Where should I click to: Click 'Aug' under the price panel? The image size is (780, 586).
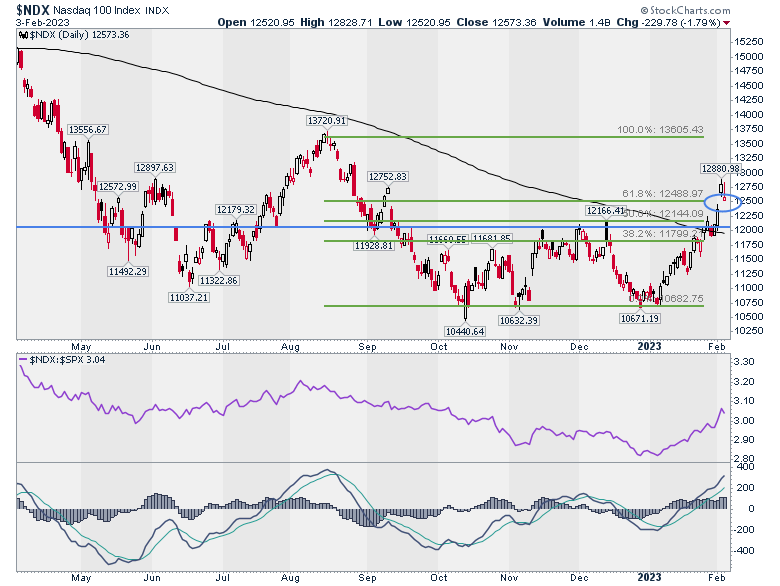[290, 347]
